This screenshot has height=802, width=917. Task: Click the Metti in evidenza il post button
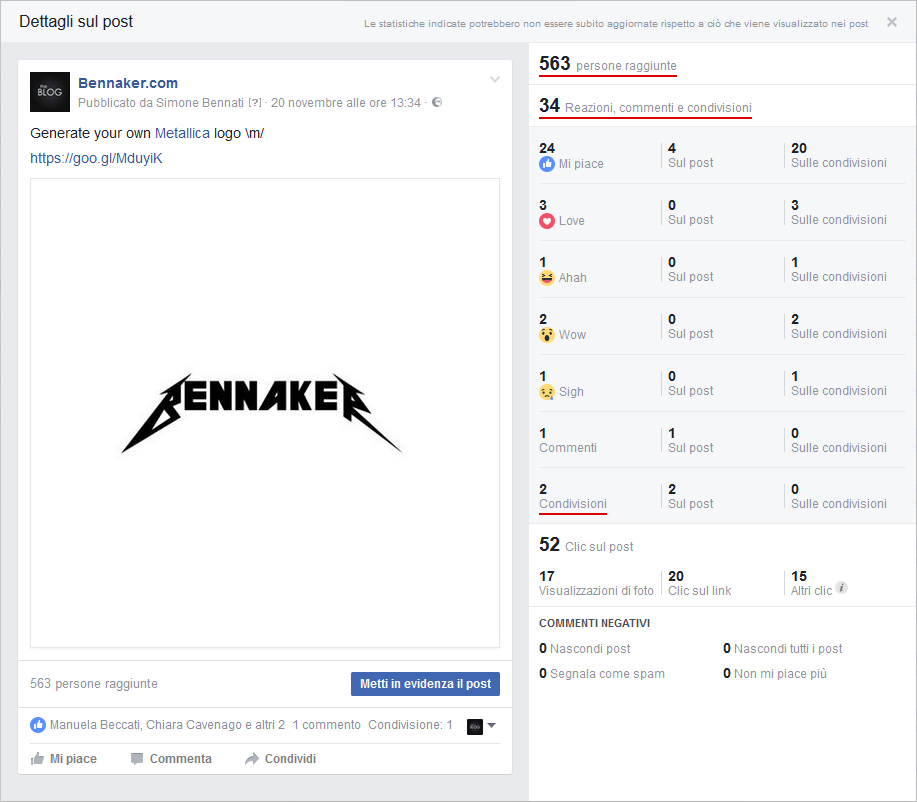424,684
